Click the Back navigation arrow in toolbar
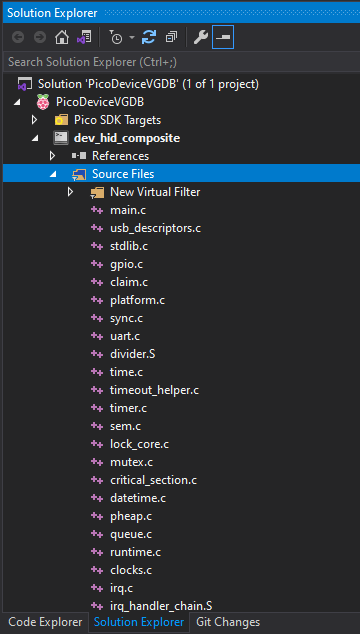 click(18, 38)
